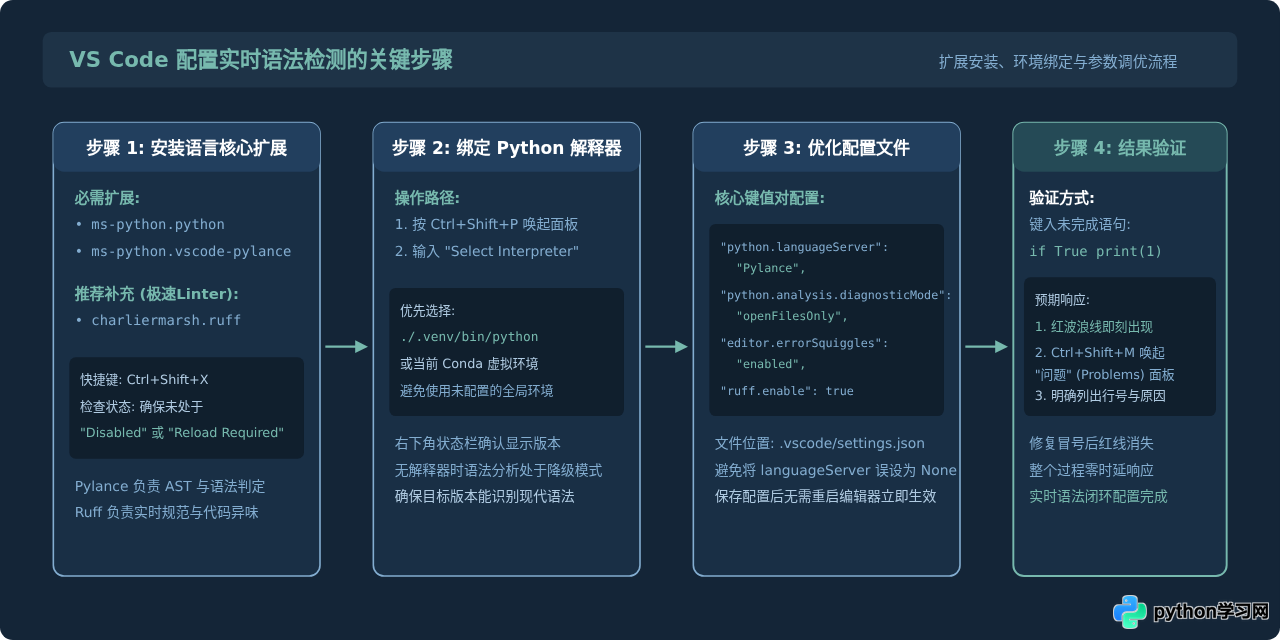Click the line "ruff.enable": true

coord(787,391)
